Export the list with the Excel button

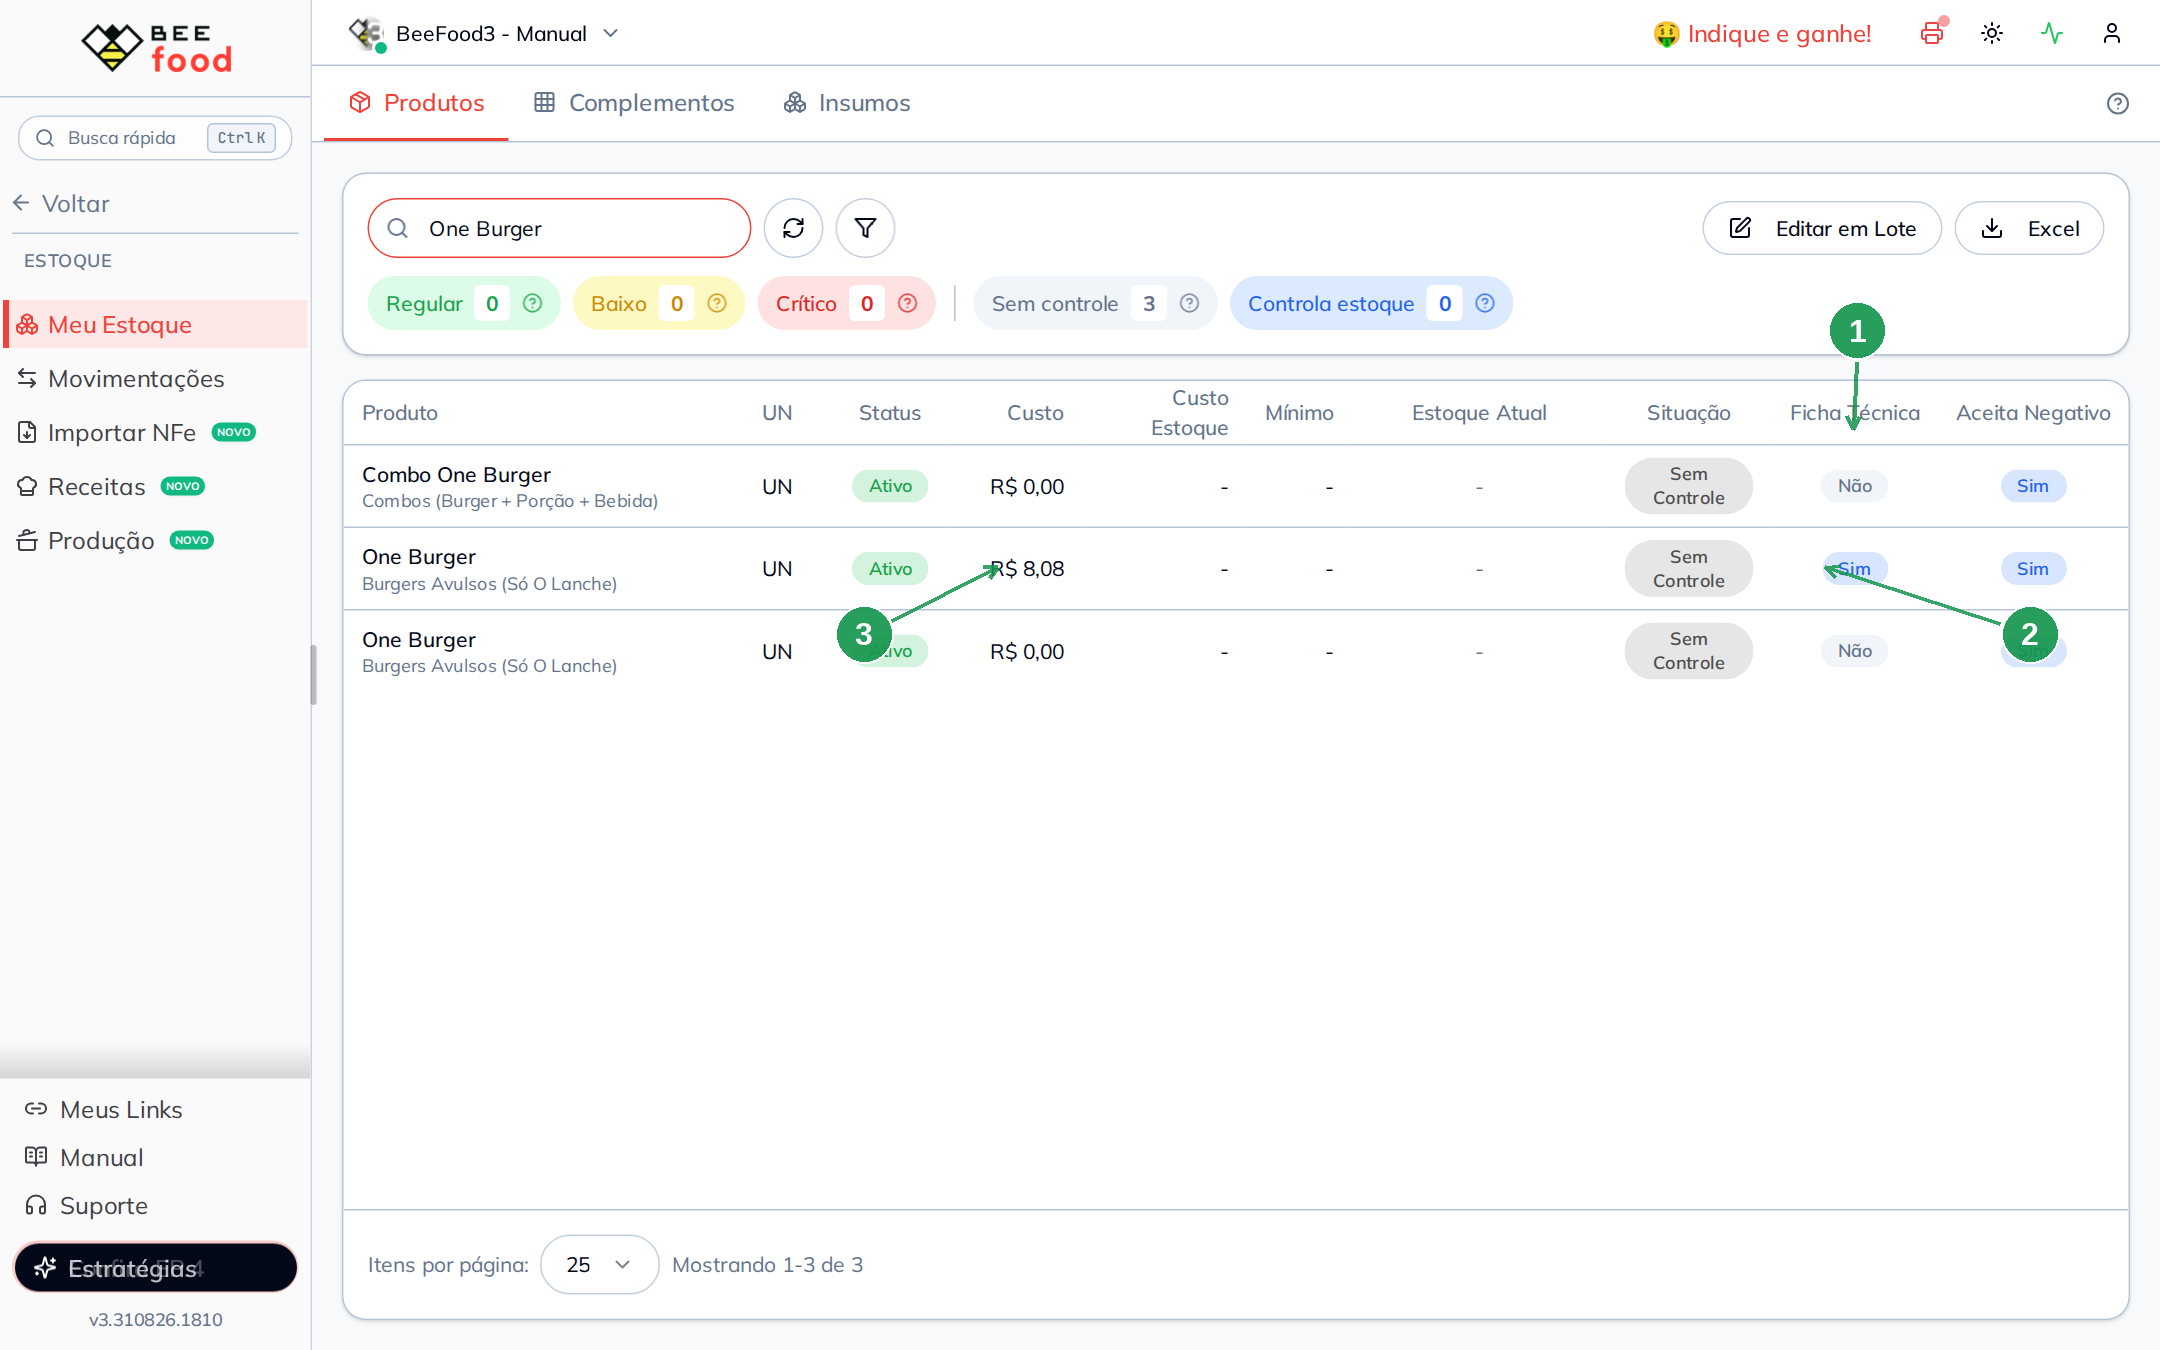[x=2029, y=228]
